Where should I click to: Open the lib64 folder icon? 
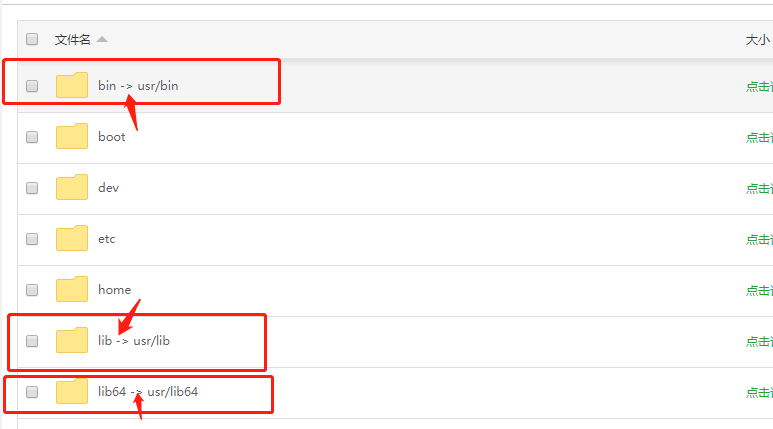[x=72, y=391]
